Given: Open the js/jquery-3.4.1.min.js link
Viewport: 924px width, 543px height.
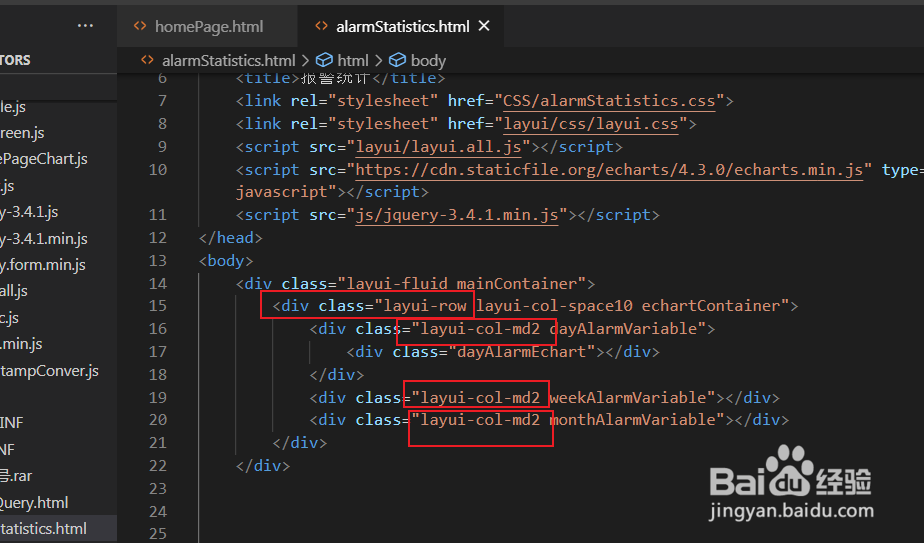Looking at the screenshot, I should click(x=457, y=215).
